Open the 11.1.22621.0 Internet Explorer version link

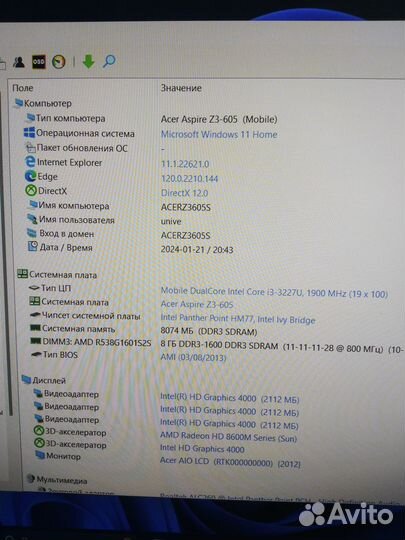pos(185,164)
